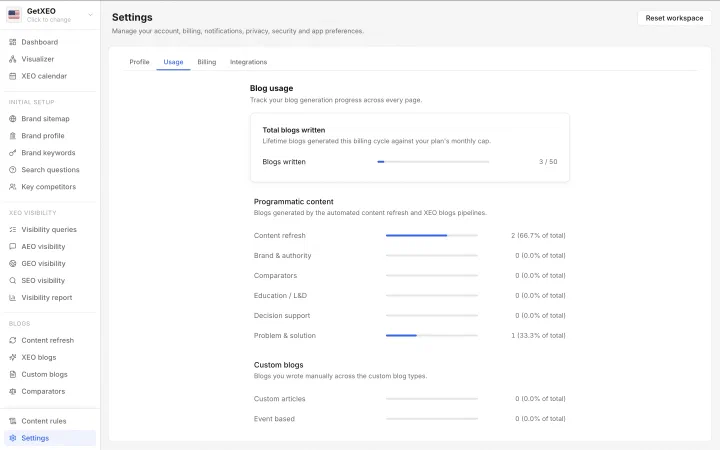Click the GEO visibility icon
Viewport: 720px width, 450px height.
pyautogui.click(x=12, y=263)
